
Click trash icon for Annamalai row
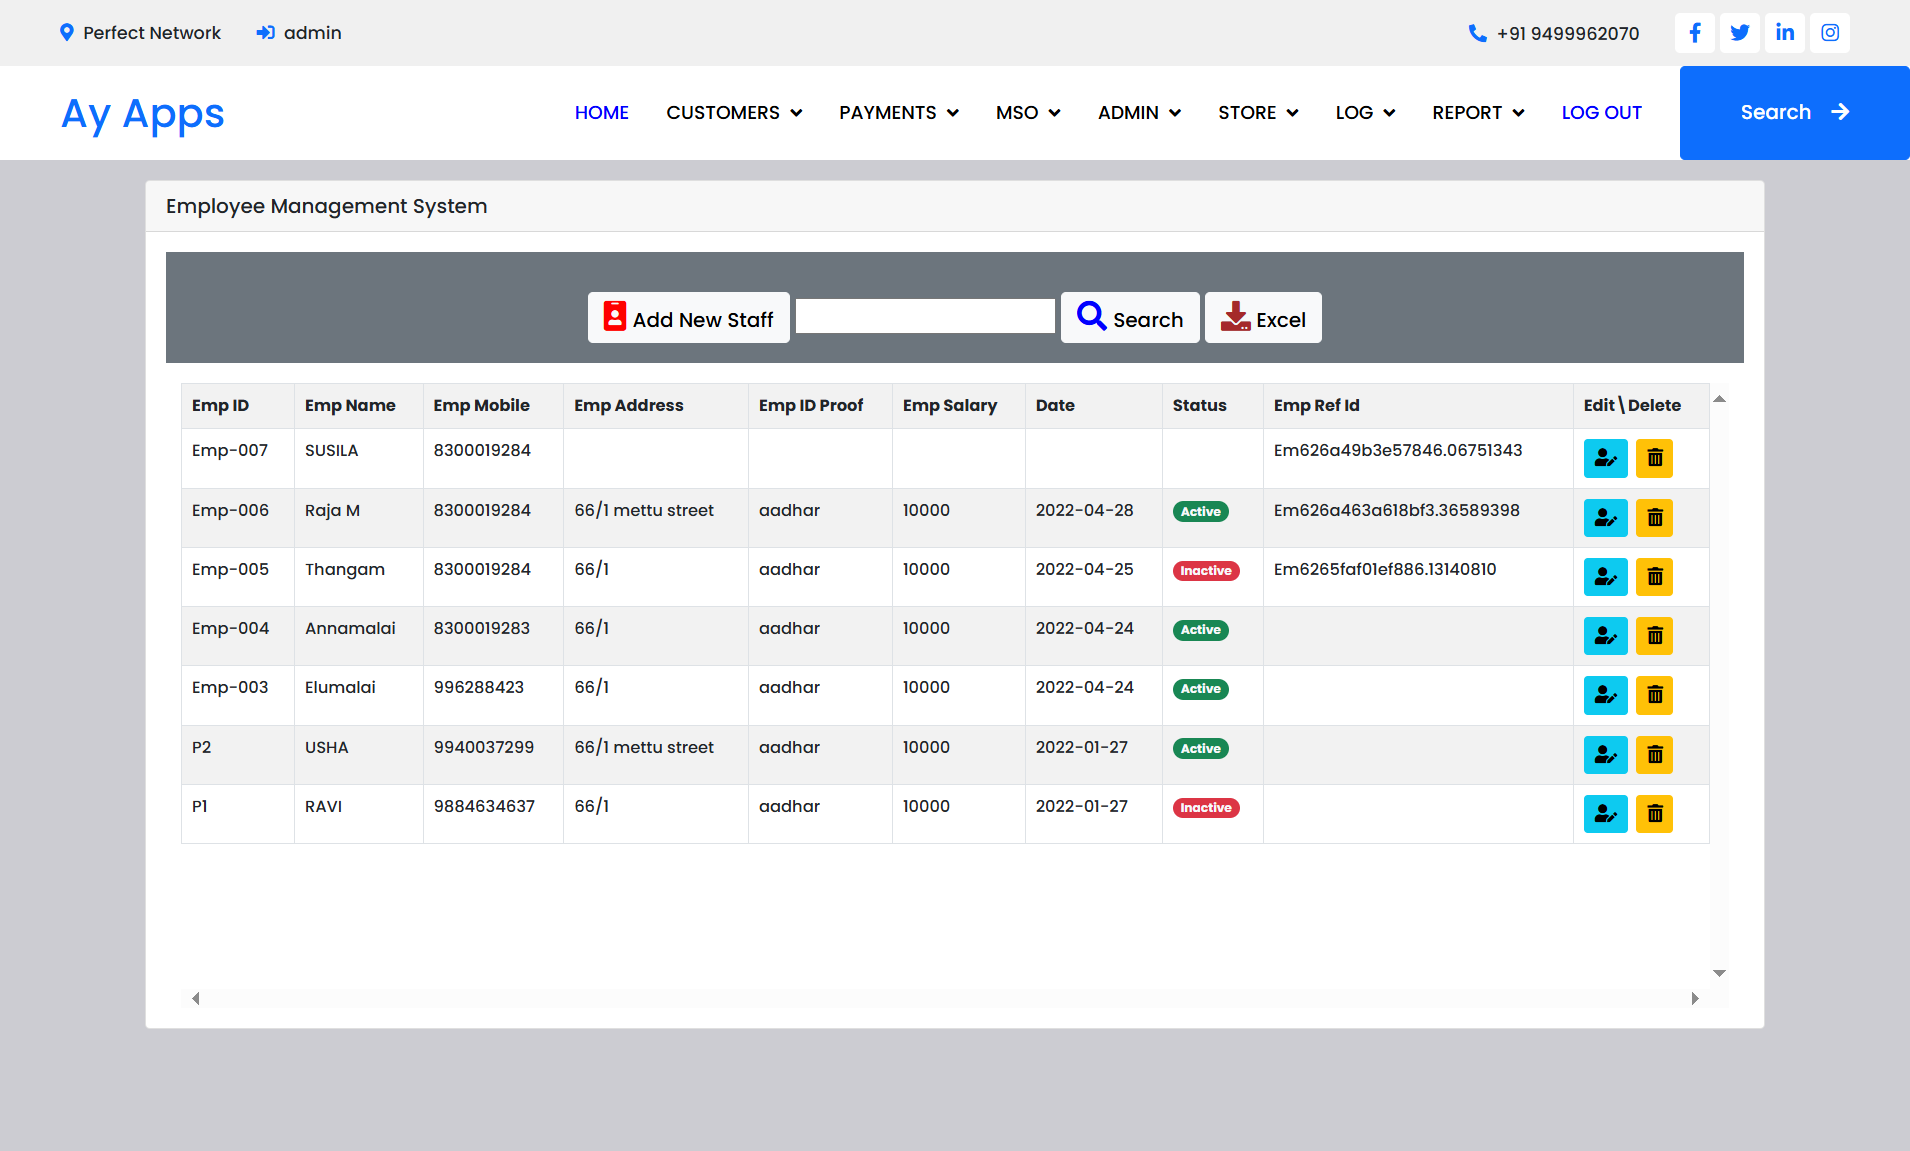point(1654,636)
